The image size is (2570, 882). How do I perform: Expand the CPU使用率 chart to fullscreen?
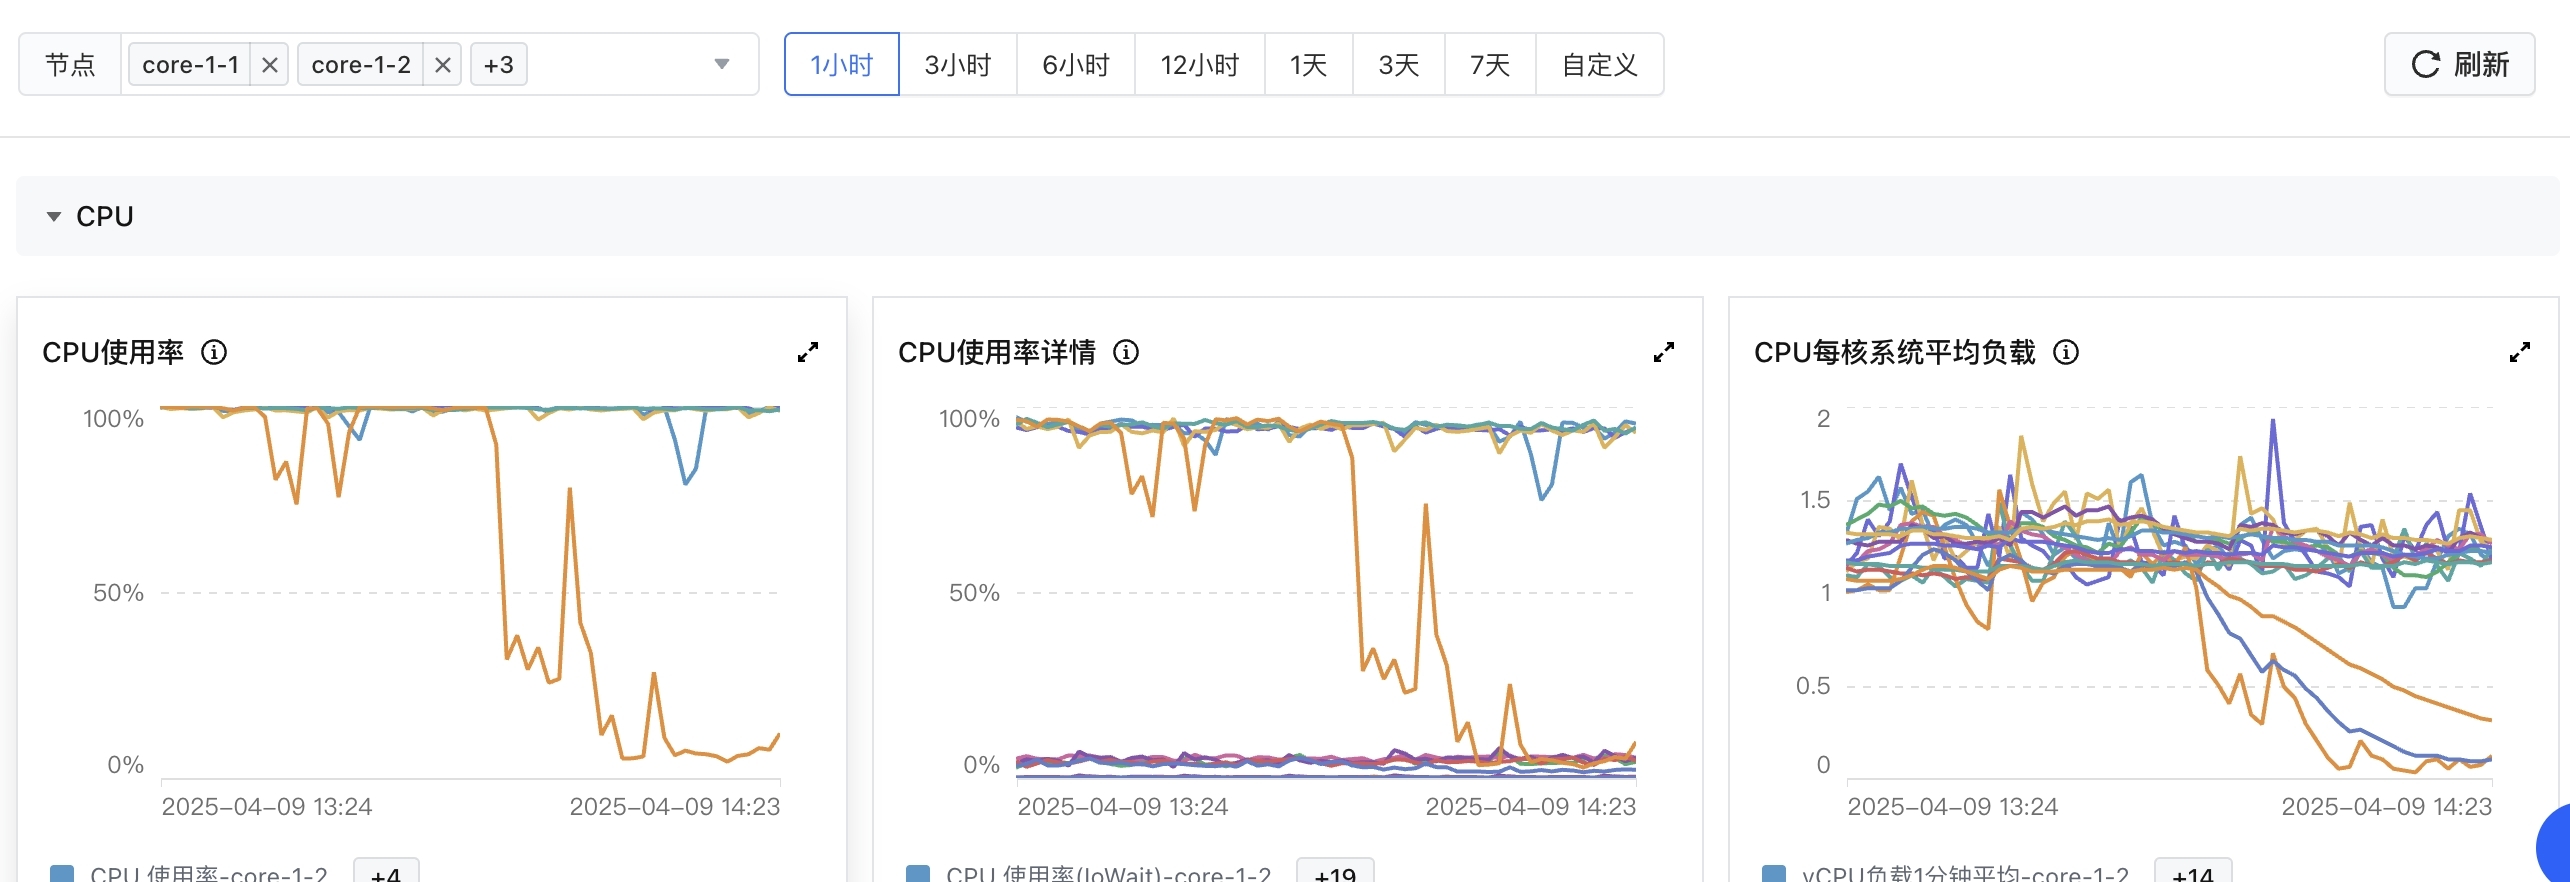click(808, 352)
